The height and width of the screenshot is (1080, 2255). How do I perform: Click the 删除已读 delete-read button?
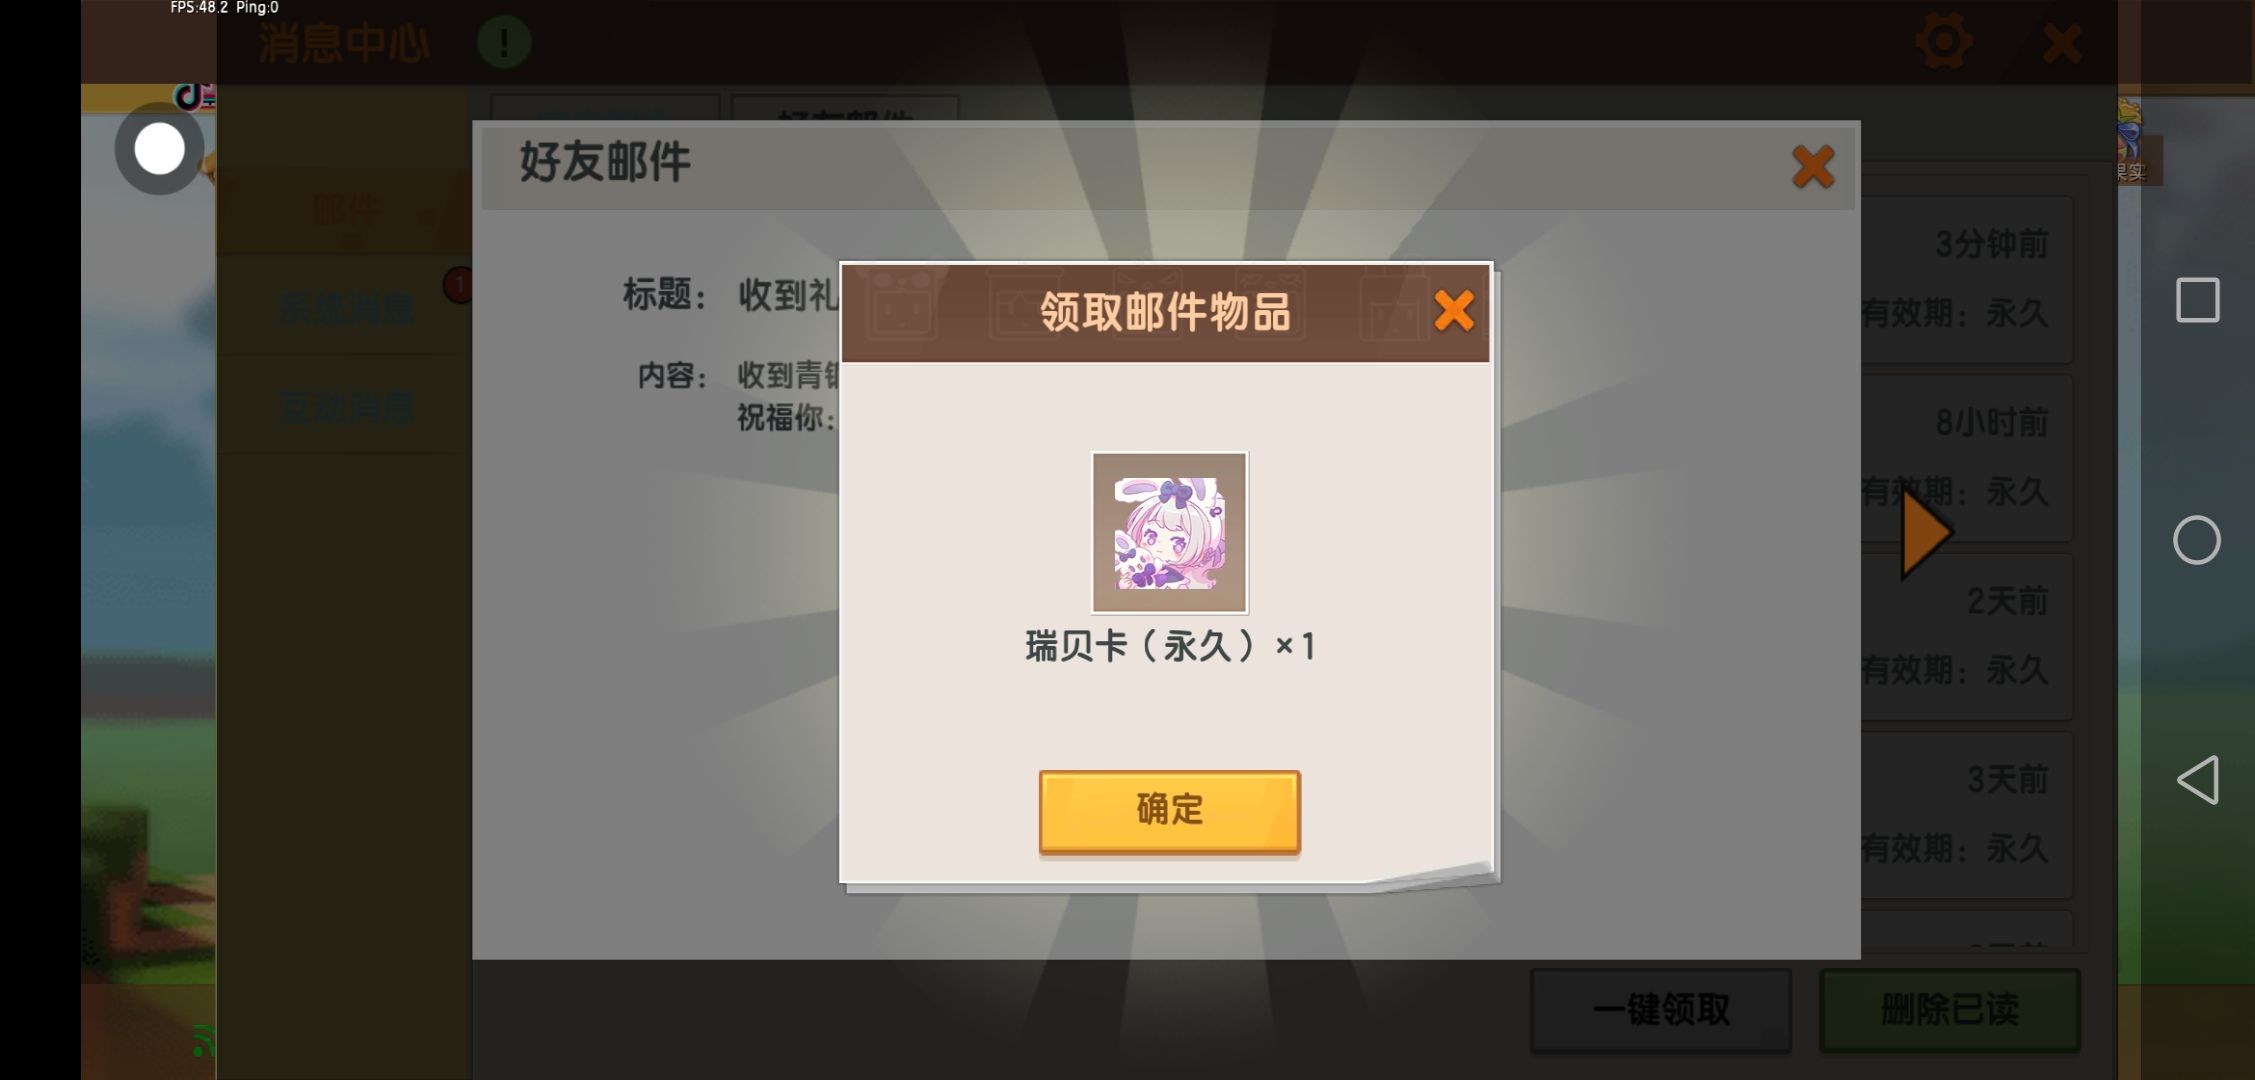coord(1949,1010)
